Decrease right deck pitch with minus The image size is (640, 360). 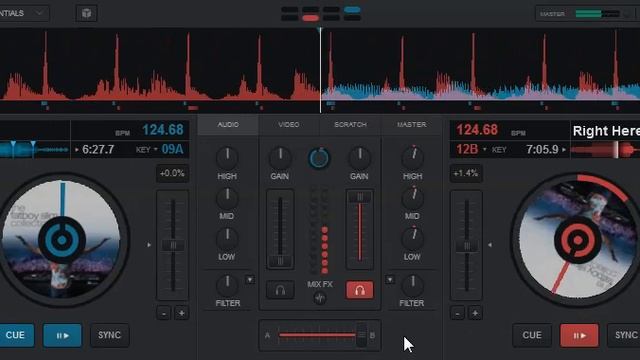(458, 313)
